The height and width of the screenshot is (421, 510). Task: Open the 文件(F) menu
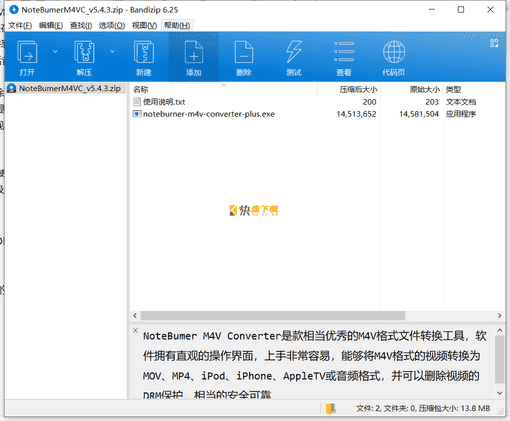pyautogui.click(x=20, y=25)
